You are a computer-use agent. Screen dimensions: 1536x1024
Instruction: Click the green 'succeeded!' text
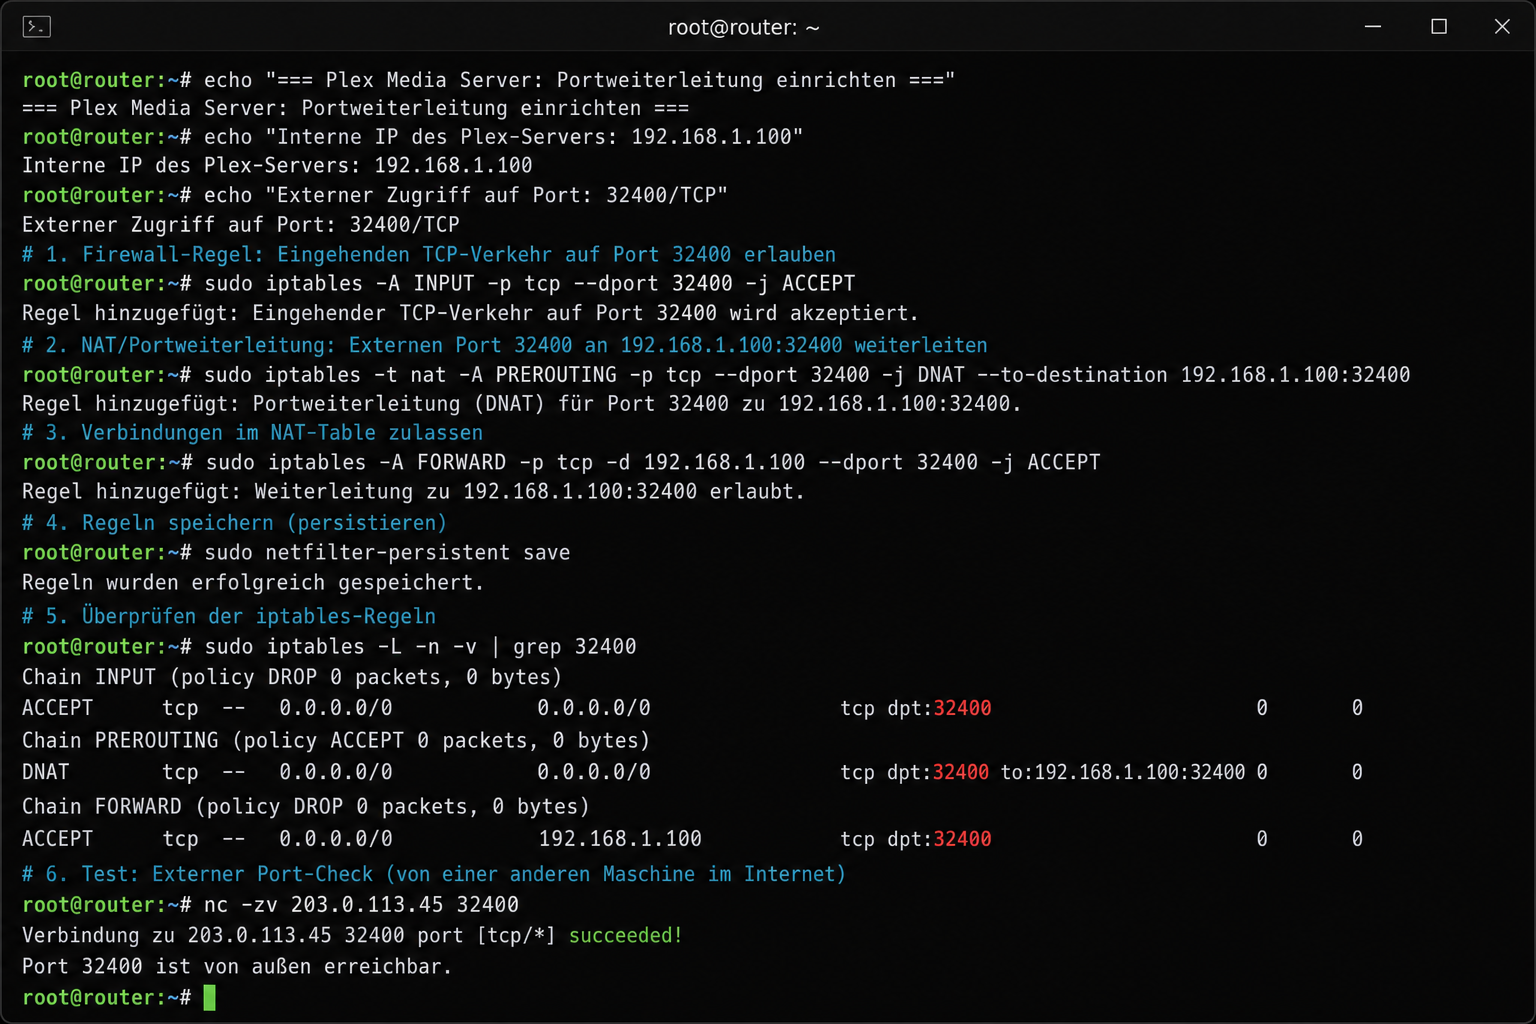pos(626,936)
